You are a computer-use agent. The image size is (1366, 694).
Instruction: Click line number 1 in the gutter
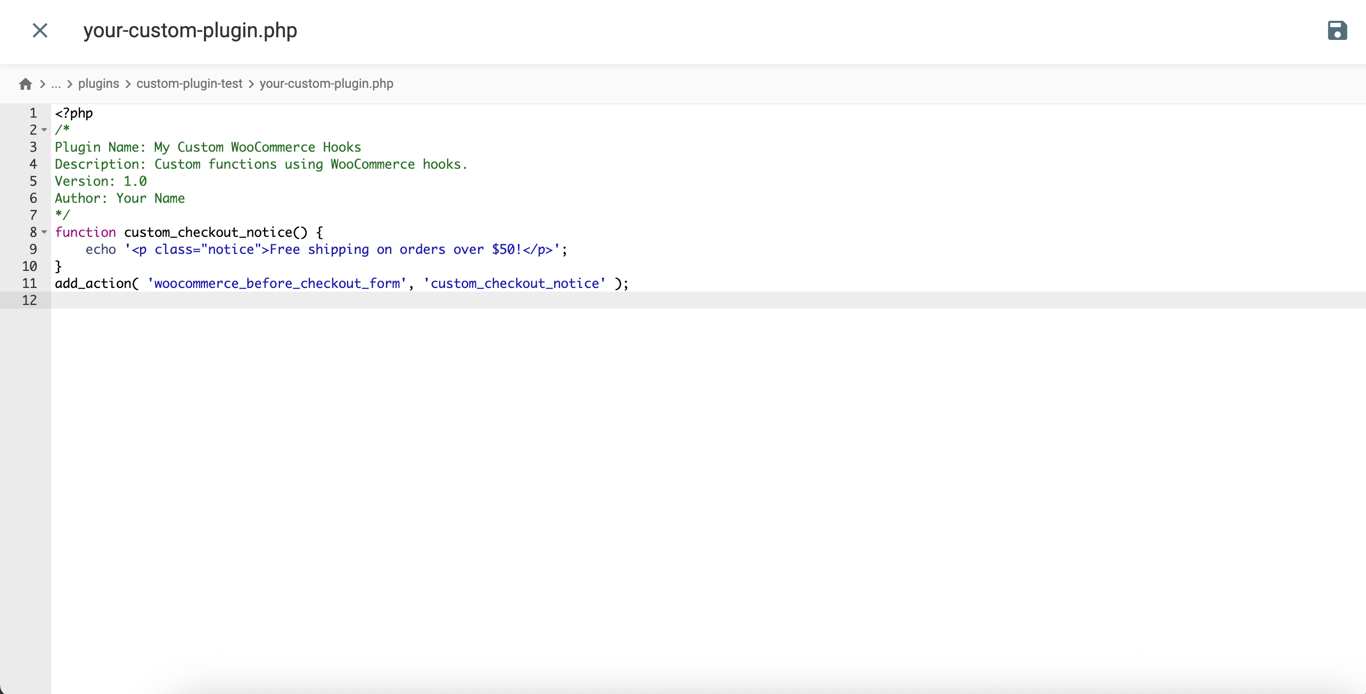(33, 113)
